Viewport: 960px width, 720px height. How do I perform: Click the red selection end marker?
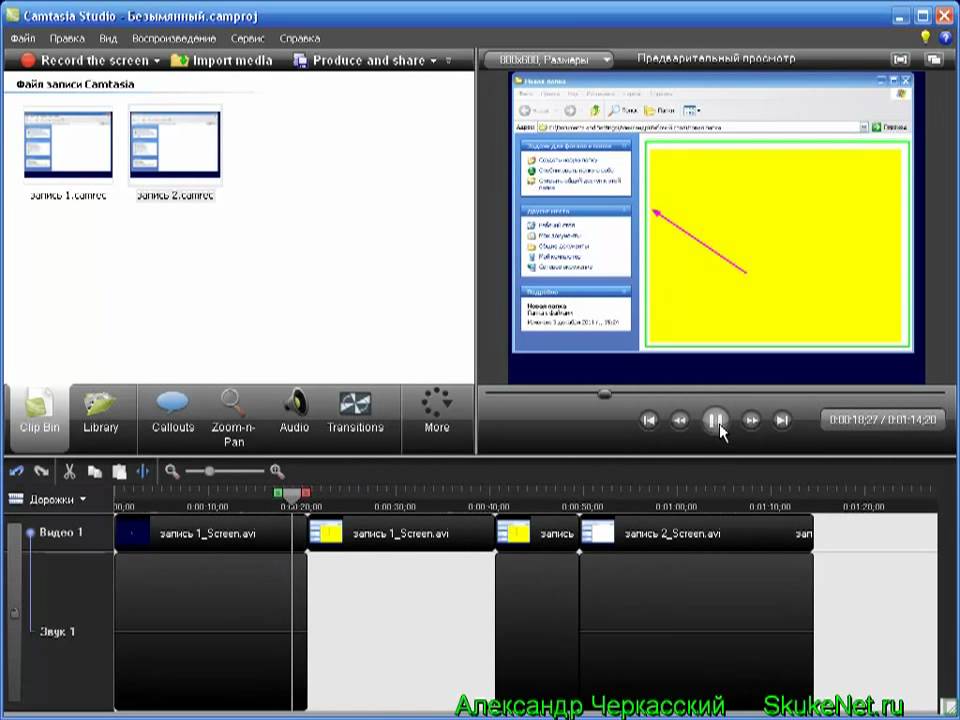tap(306, 492)
